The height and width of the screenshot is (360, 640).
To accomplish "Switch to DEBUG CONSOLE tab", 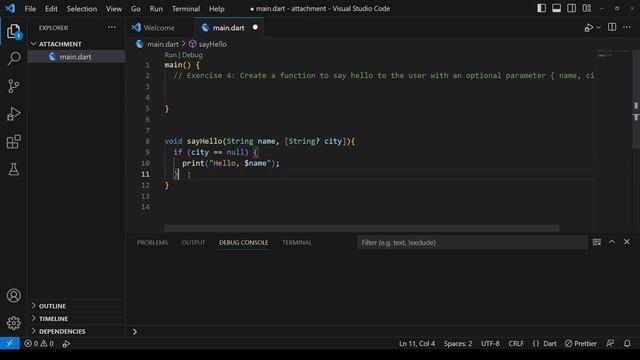I will tap(244, 242).
